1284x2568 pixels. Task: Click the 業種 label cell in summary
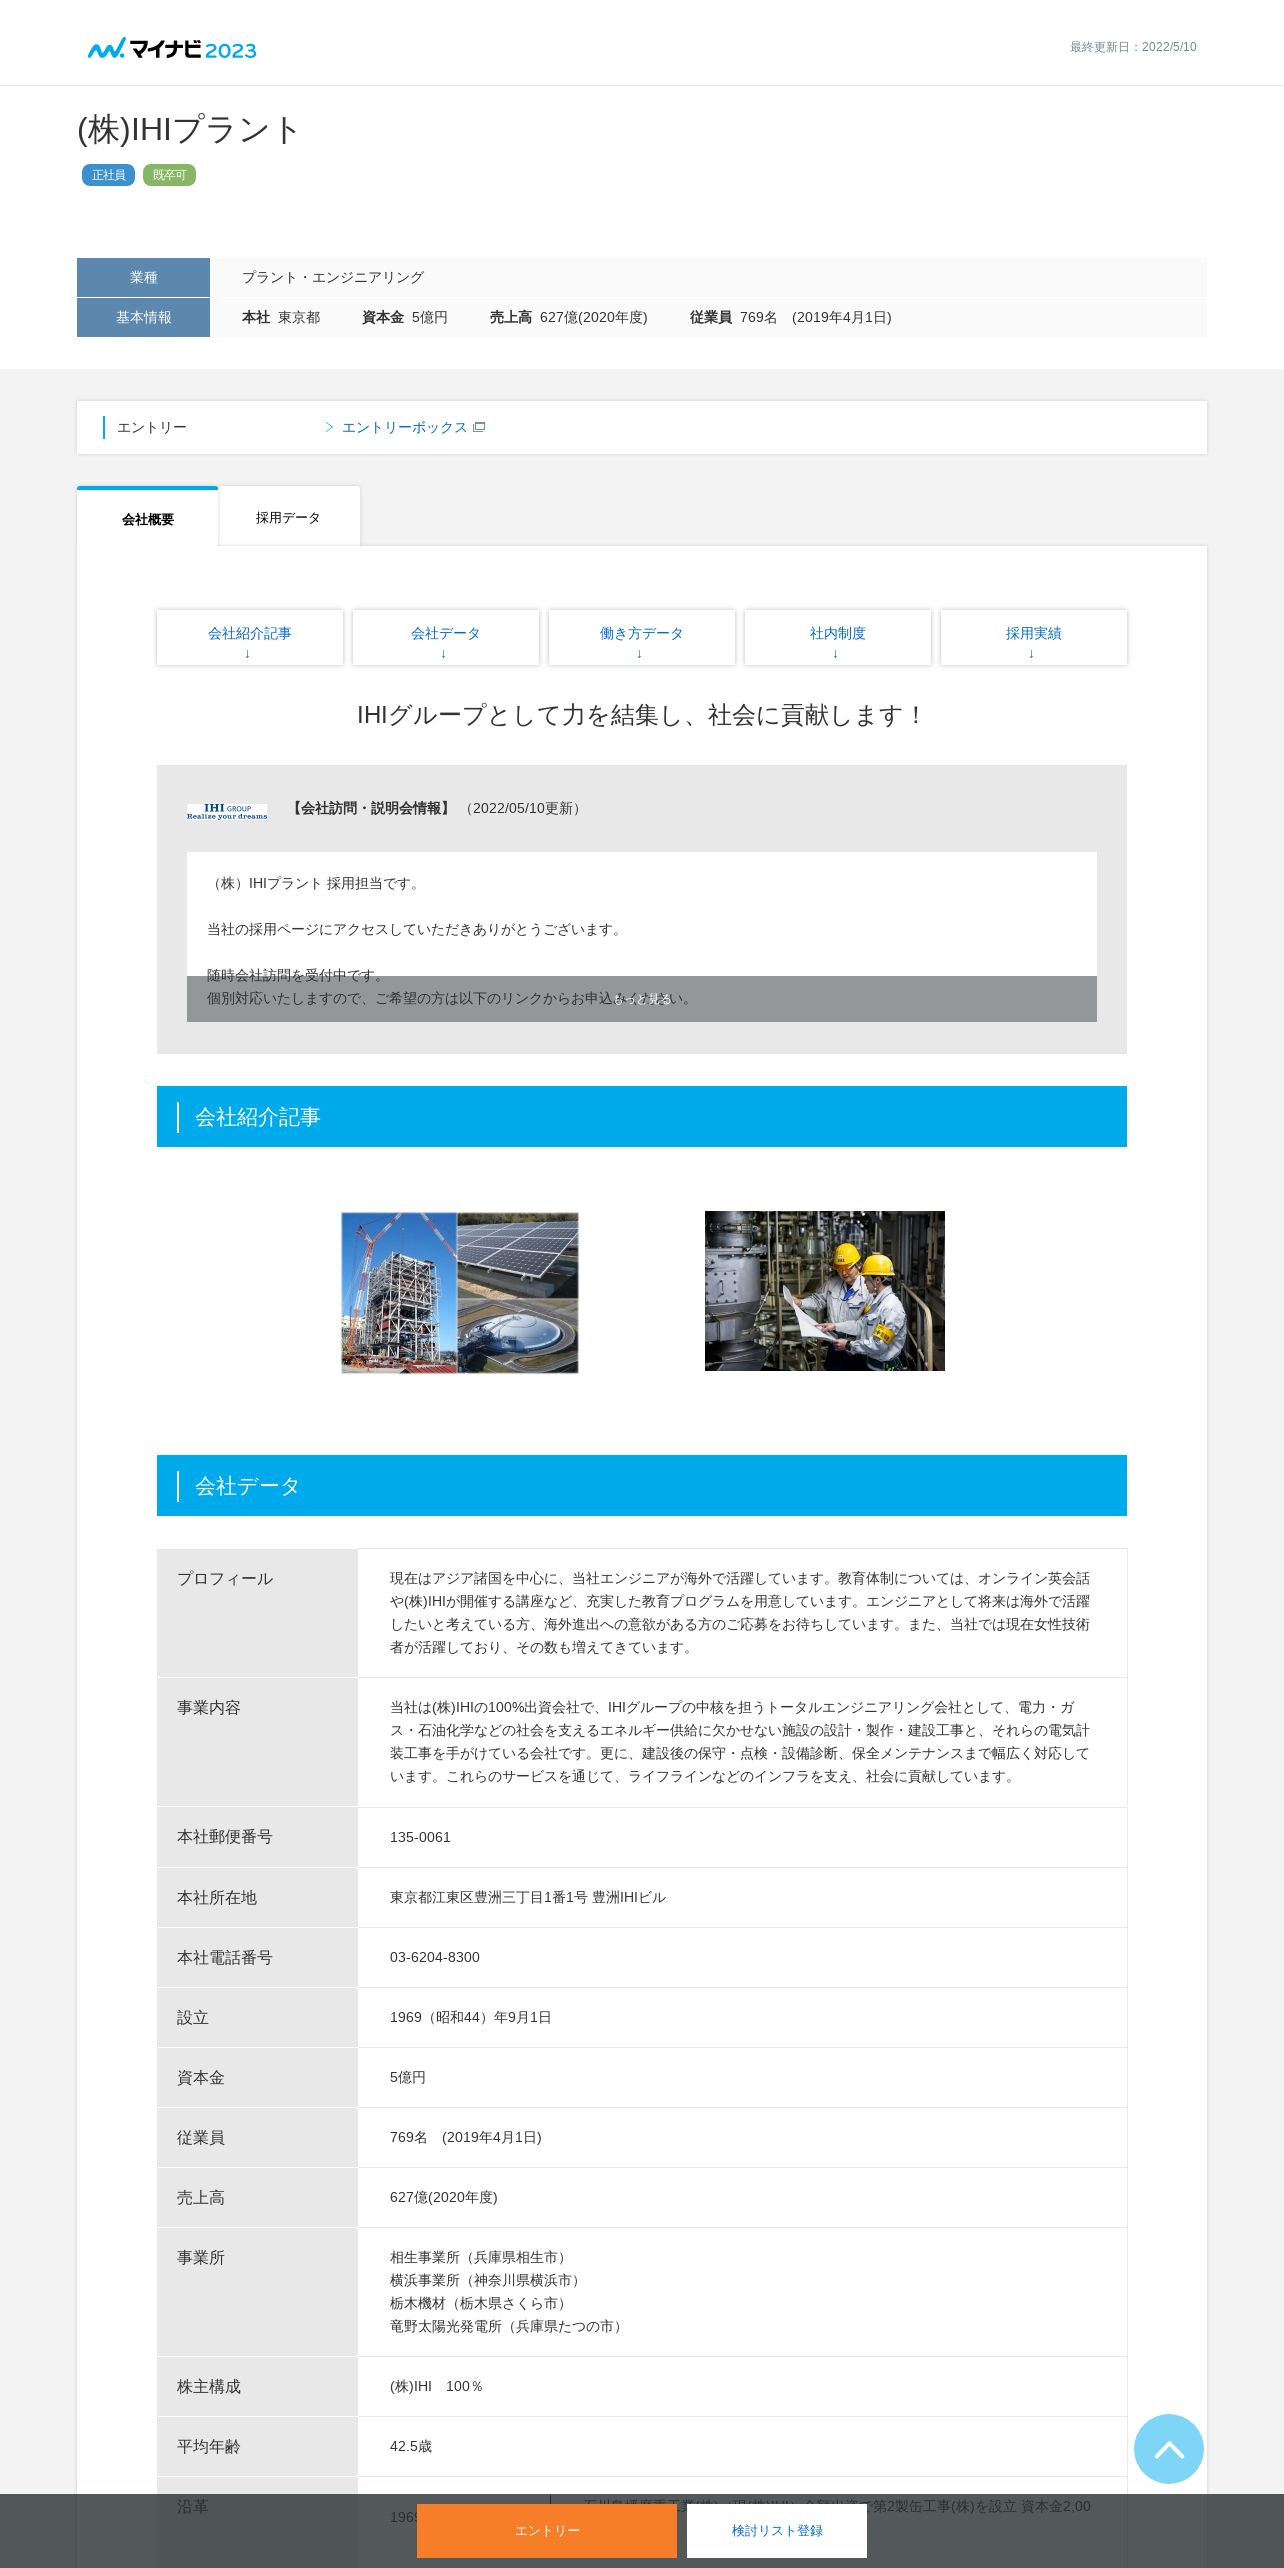[x=143, y=277]
